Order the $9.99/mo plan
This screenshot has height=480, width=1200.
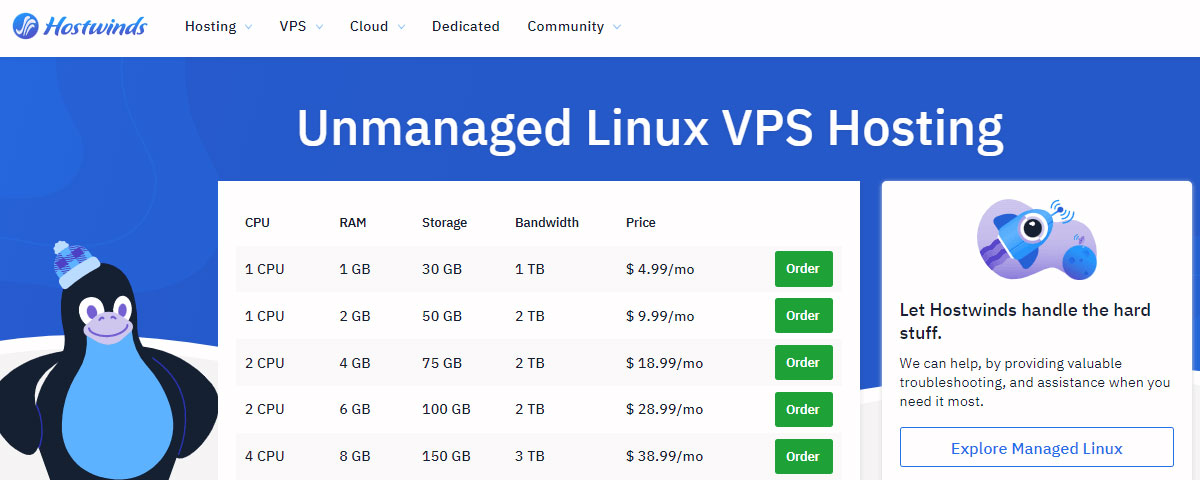pos(803,316)
